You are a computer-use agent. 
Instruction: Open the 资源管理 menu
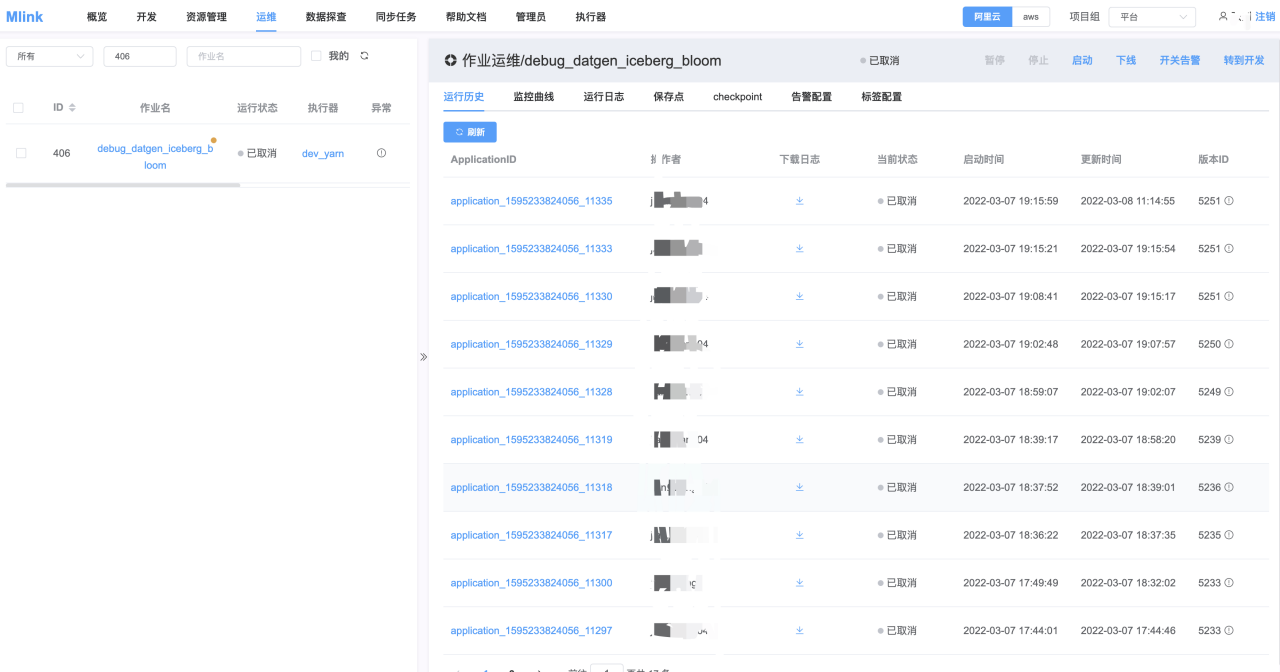point(206,17)
